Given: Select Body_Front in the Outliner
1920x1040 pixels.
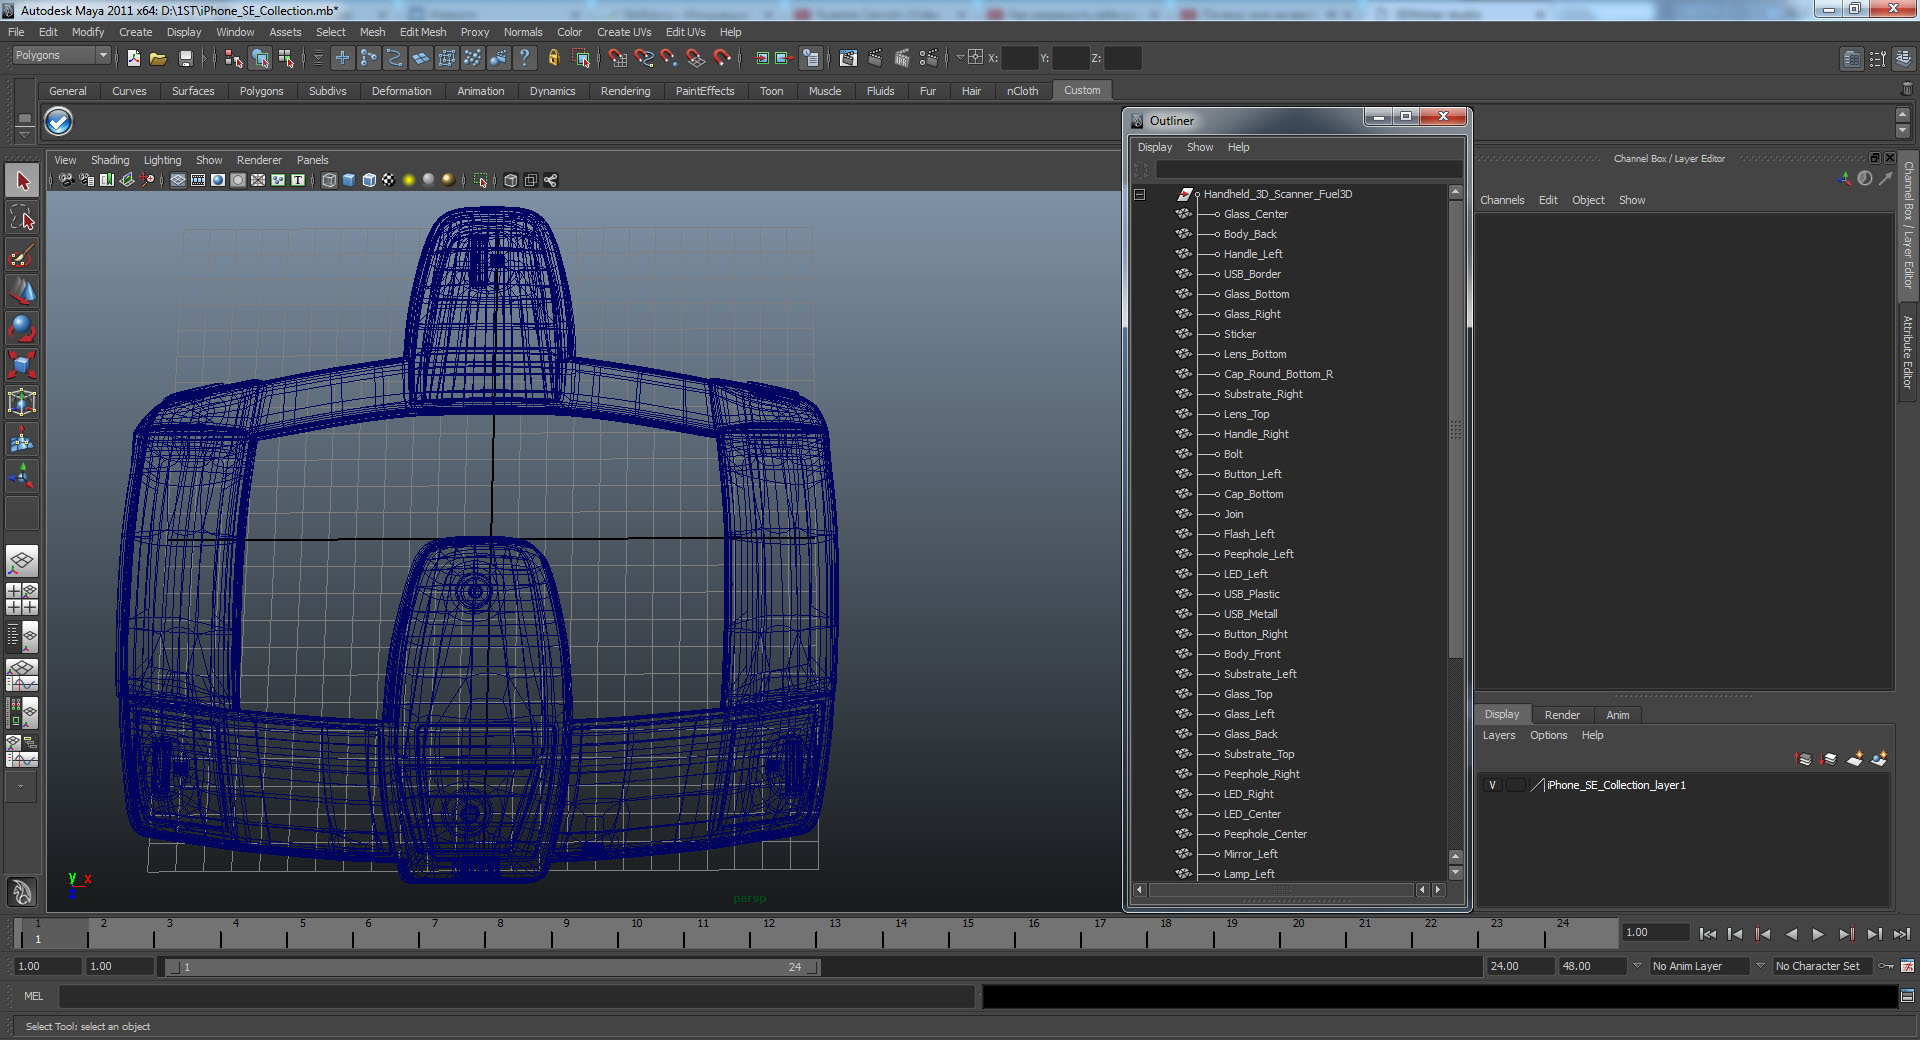Looking at the screenshot, I should click(x=1252, y=654).
